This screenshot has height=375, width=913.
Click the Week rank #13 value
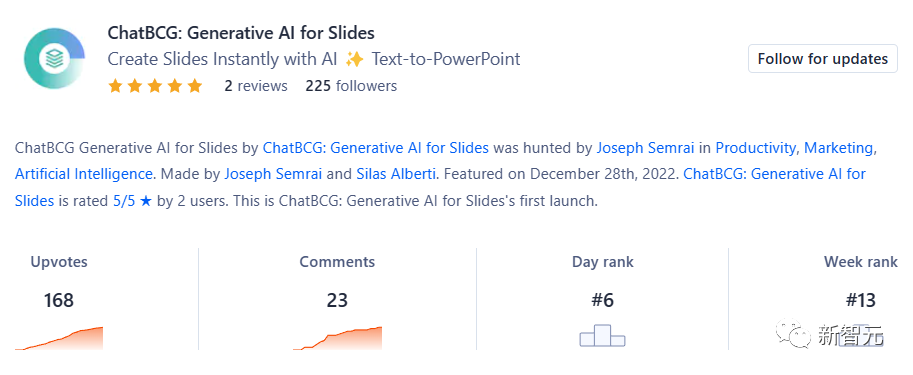860,300
